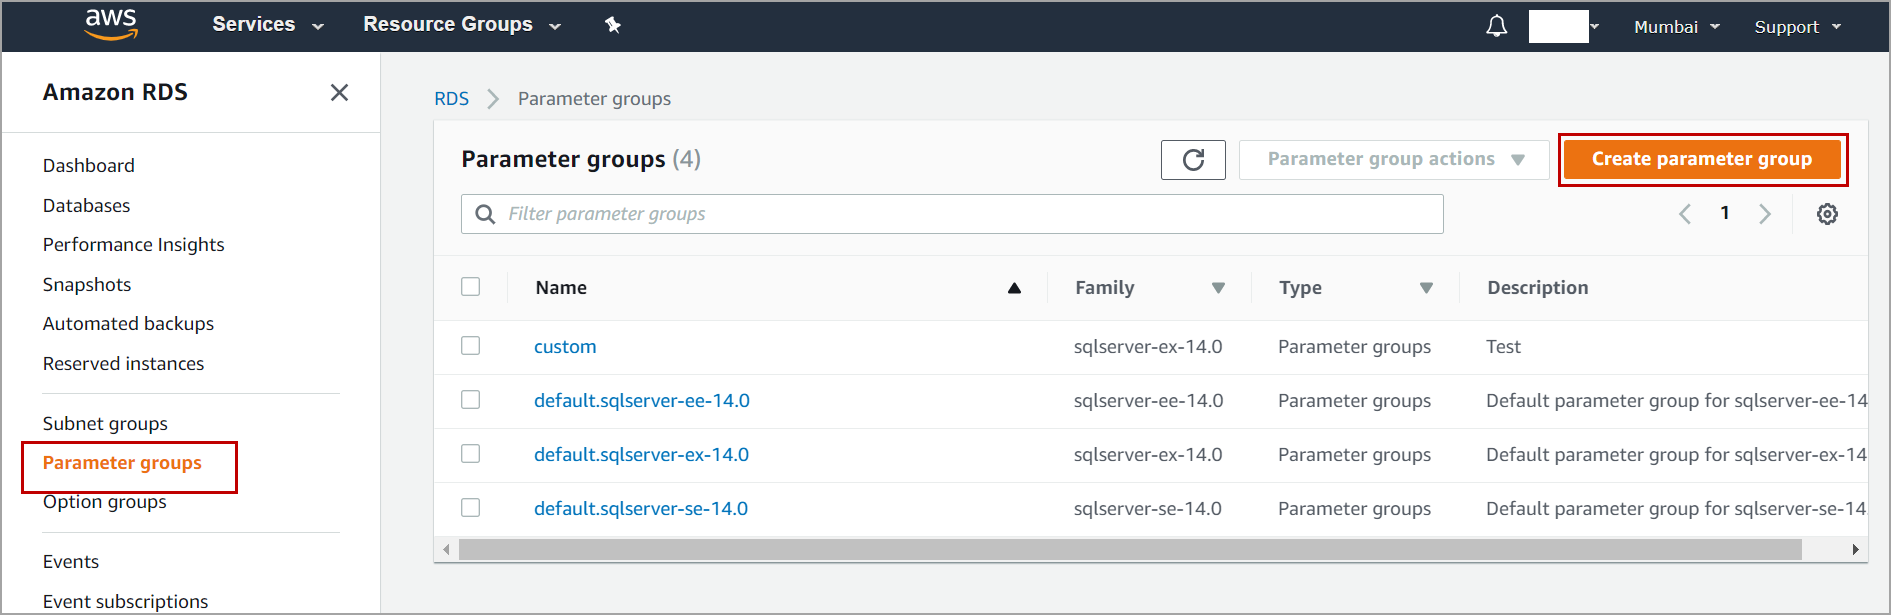The width and height of the screenshot is (1891, 615).
Task: Go to next page of results
Action: coord(1765,214)
